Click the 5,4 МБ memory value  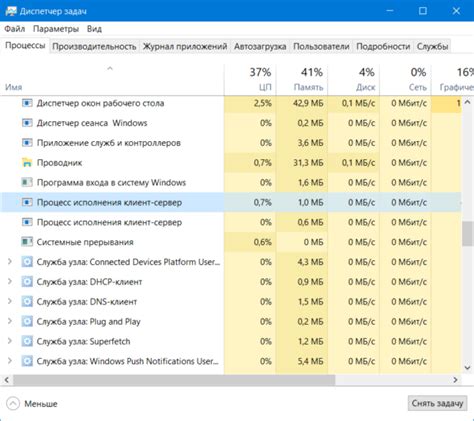coord(310,361)
